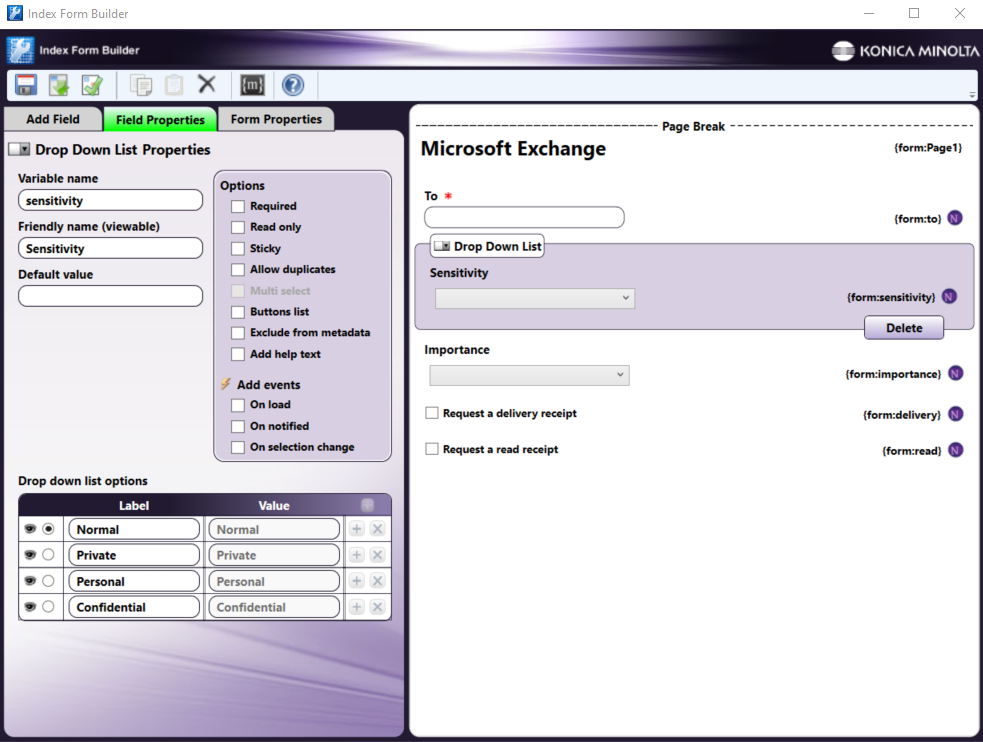Select the Confidential default radio button

48,607
